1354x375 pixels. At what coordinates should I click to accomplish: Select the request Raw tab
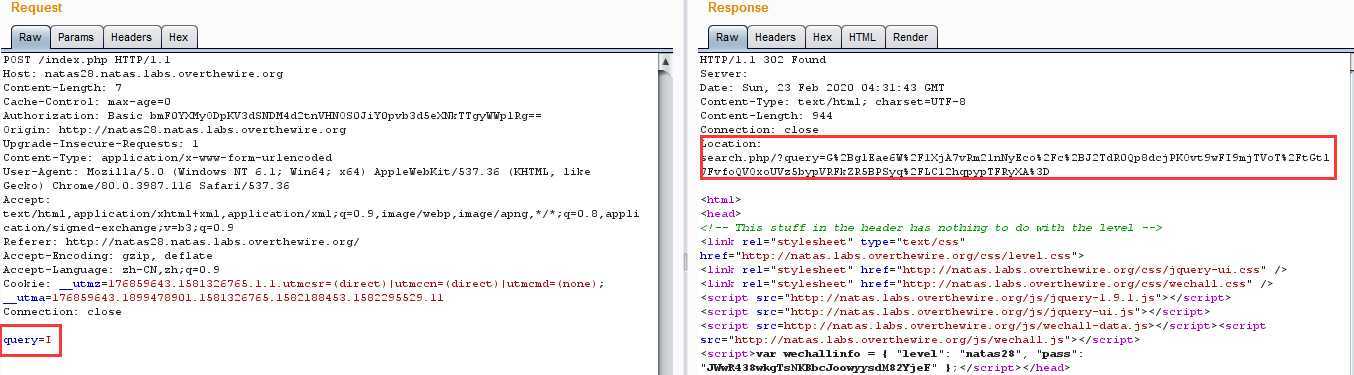point(30,37)
